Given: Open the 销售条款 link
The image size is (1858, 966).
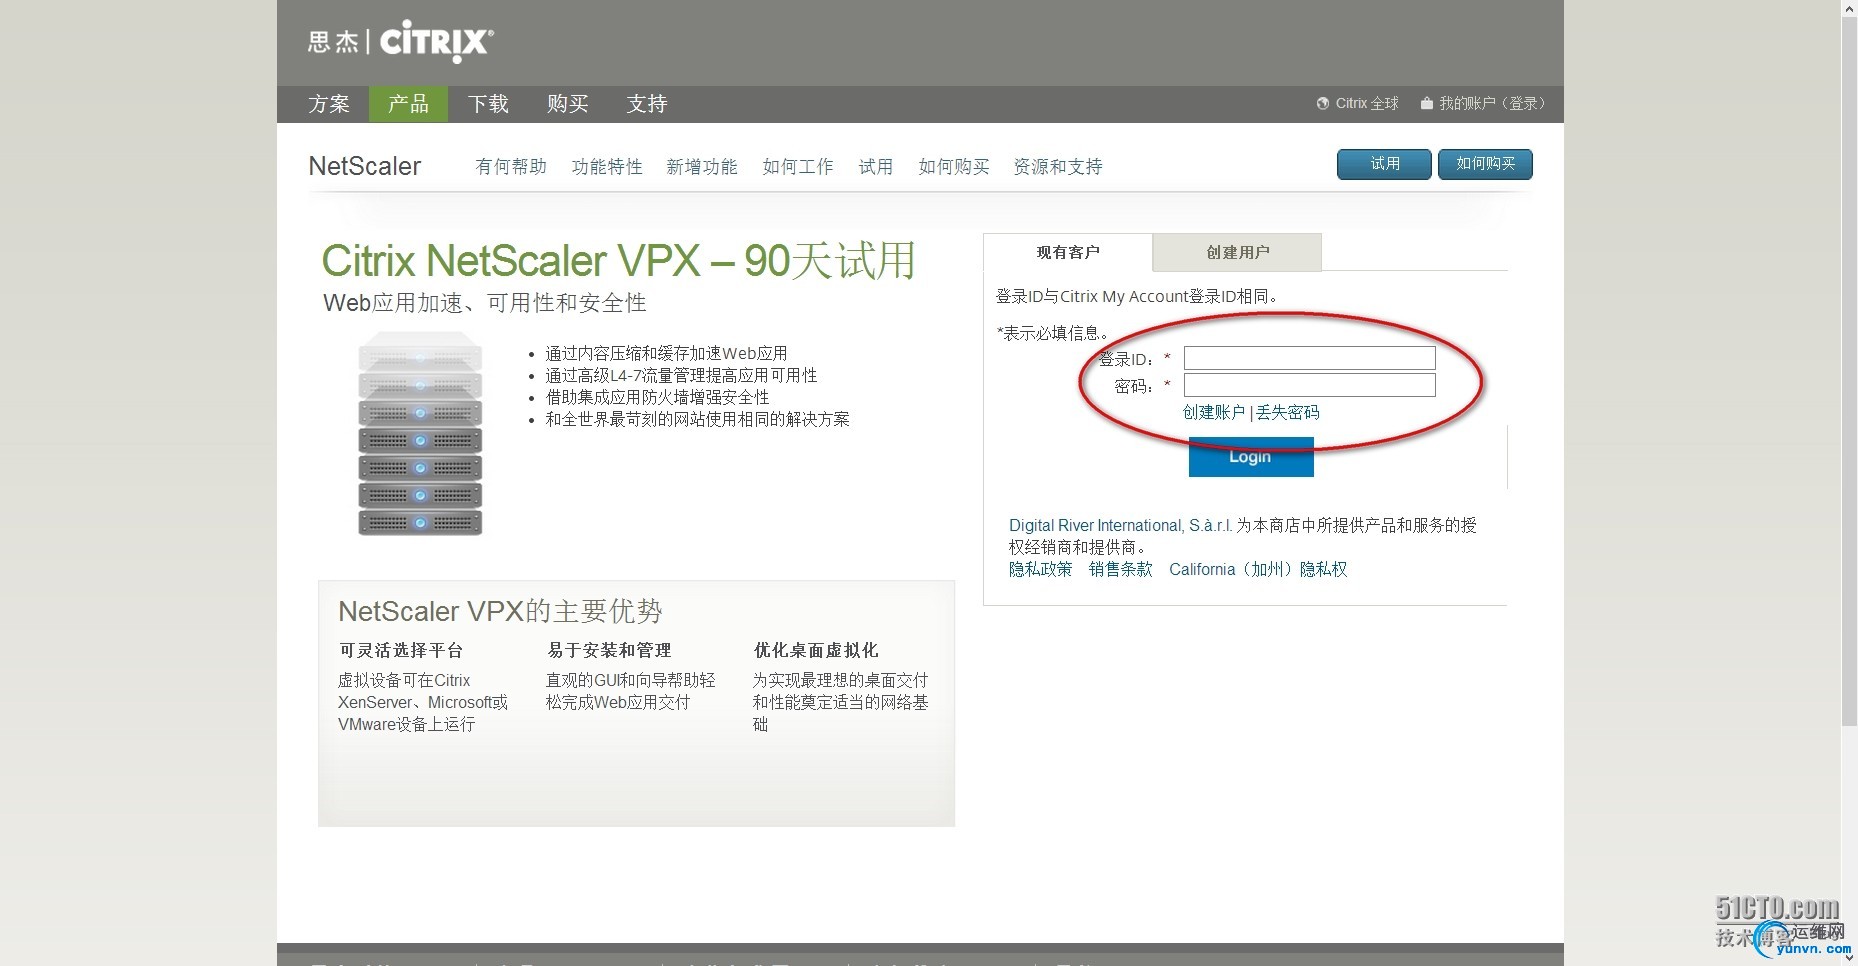Looking at the screenshot, I should [x=1120, y=569].
